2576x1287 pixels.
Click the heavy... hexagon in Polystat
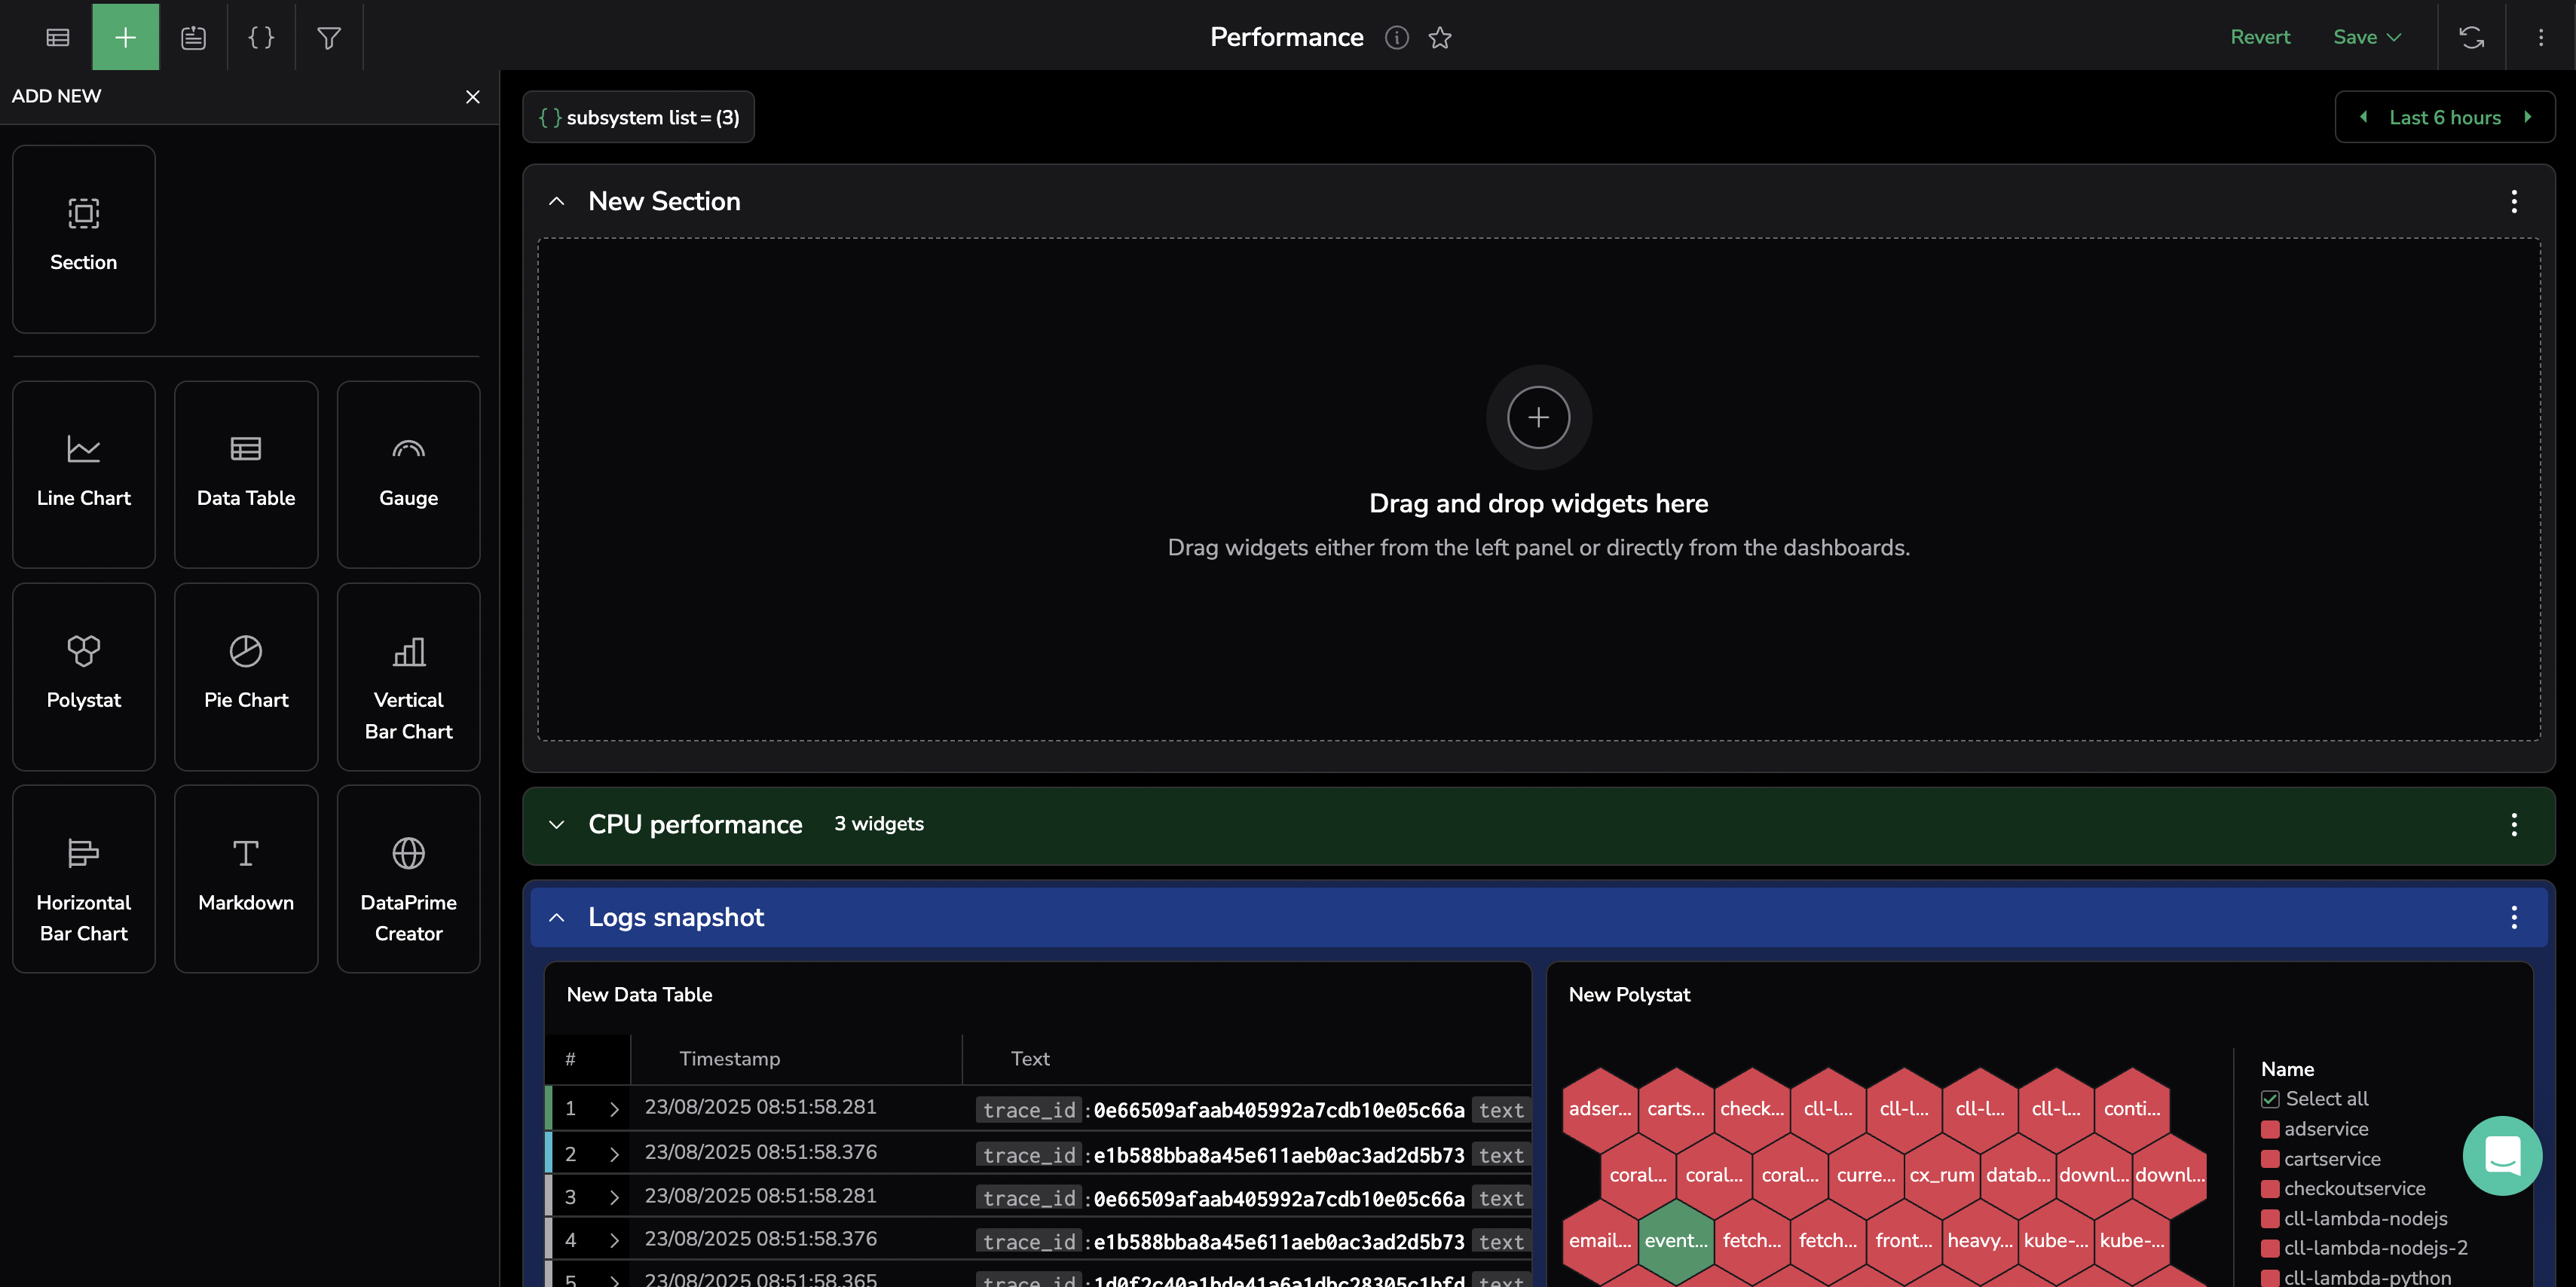(x=1980, y=1240)
